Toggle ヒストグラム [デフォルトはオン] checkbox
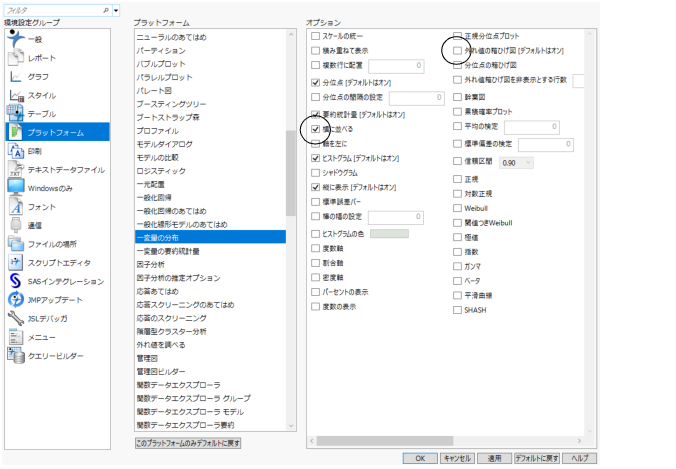676x469 pixels. click(316, 158)
